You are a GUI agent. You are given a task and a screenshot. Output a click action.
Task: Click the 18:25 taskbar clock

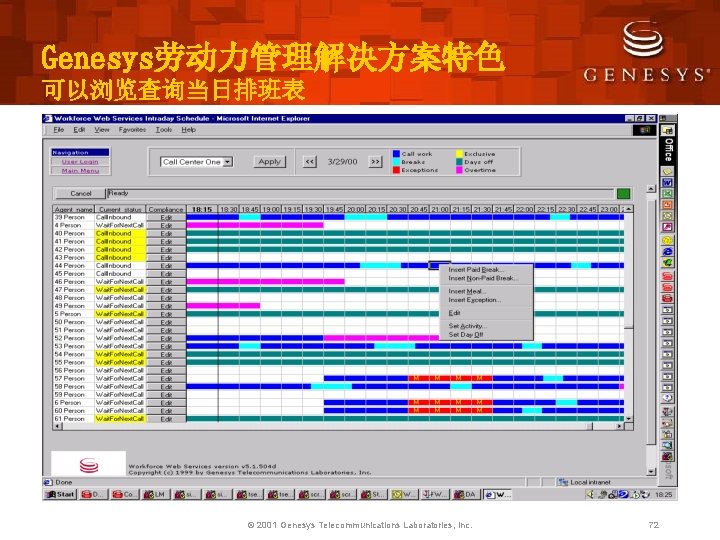664,495
